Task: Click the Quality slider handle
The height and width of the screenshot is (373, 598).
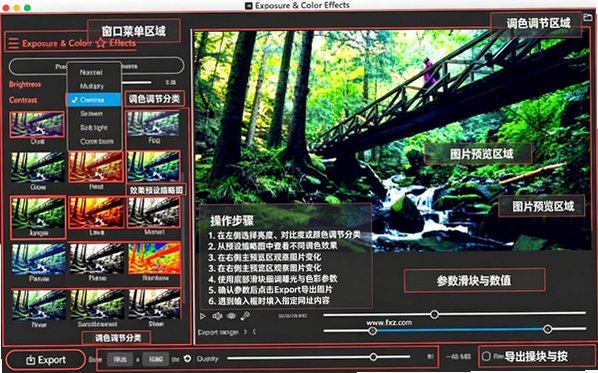Action: 373,357
